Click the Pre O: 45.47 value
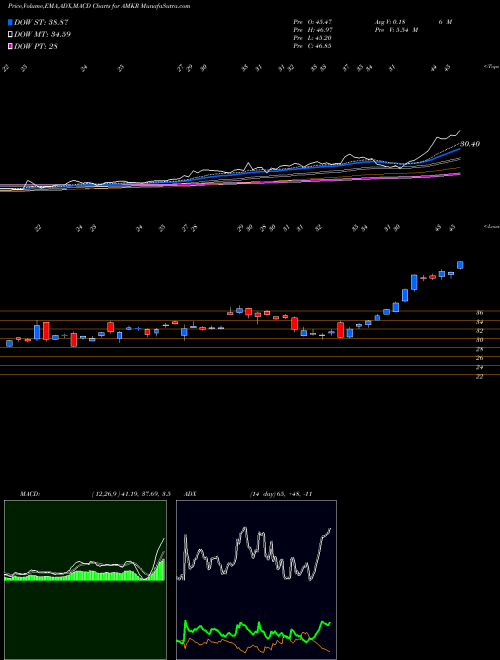The image size is (500, 660). 313,22
